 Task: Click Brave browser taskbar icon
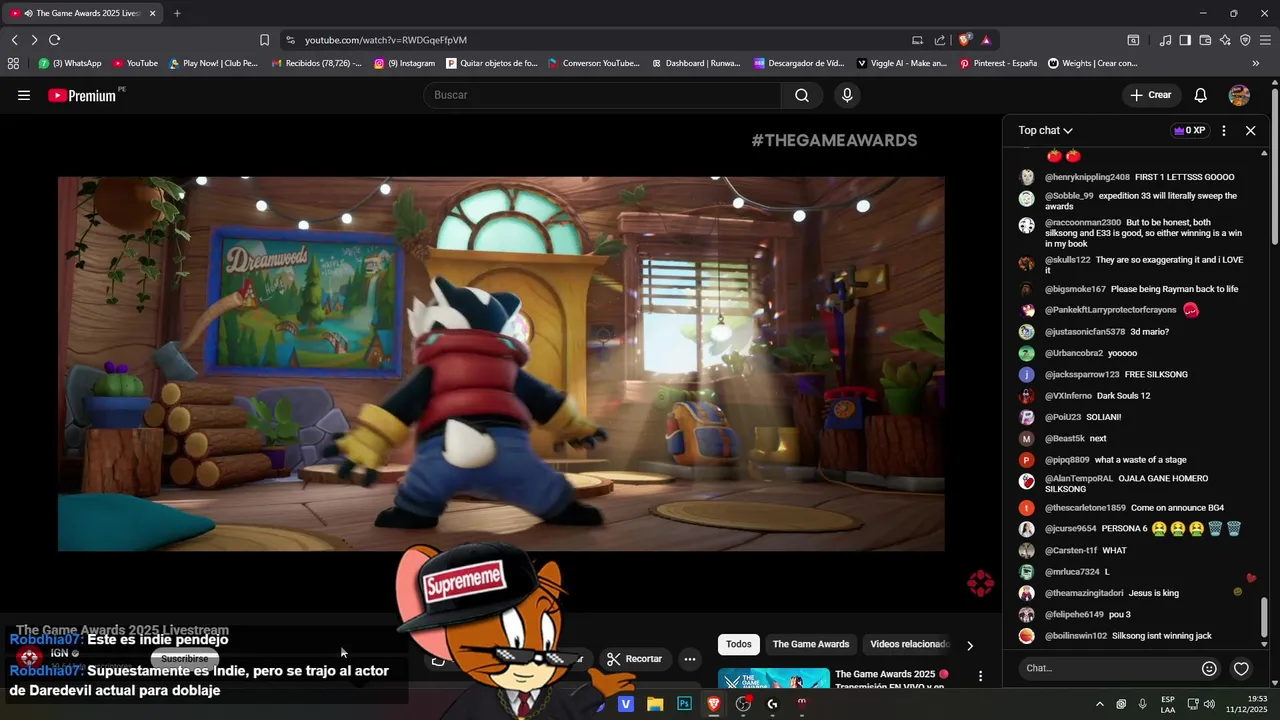tap(713, 704)
